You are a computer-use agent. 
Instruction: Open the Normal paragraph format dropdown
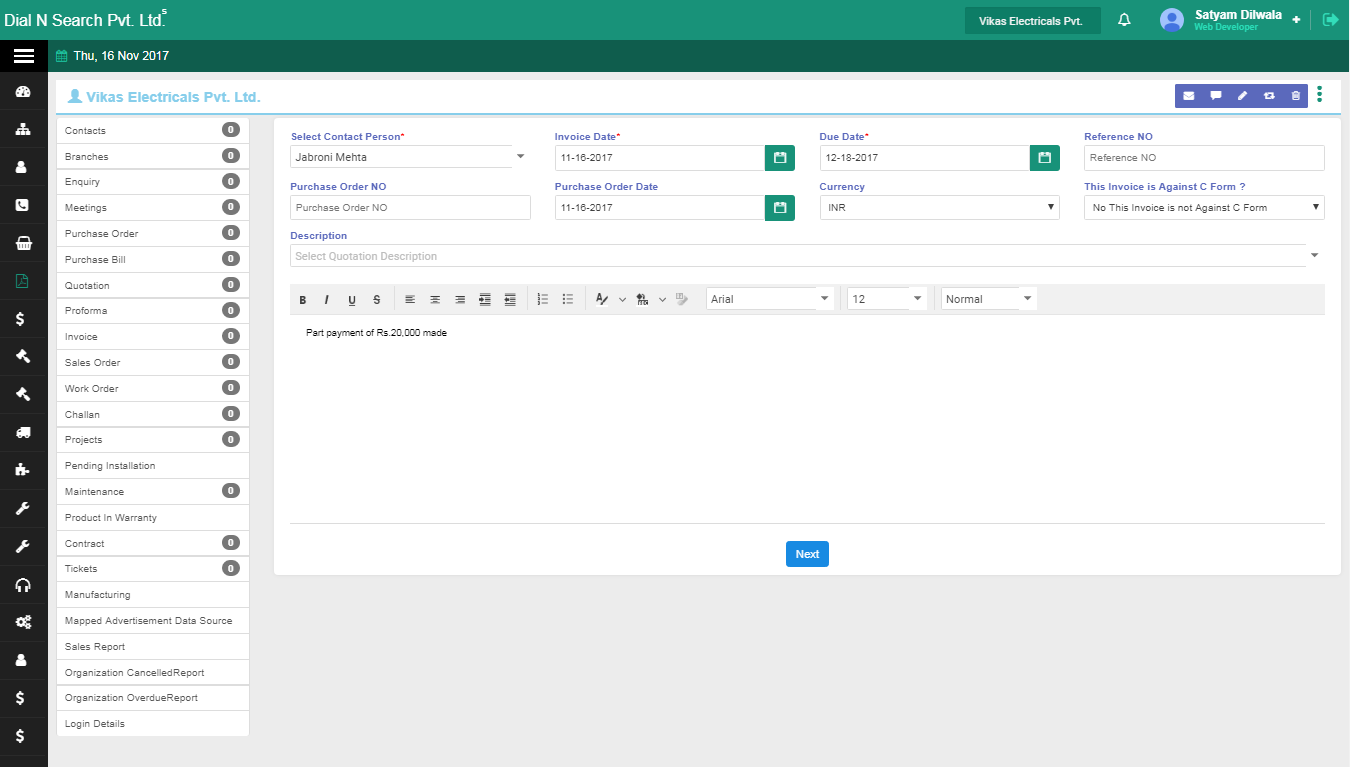click(x=989, y=299)
